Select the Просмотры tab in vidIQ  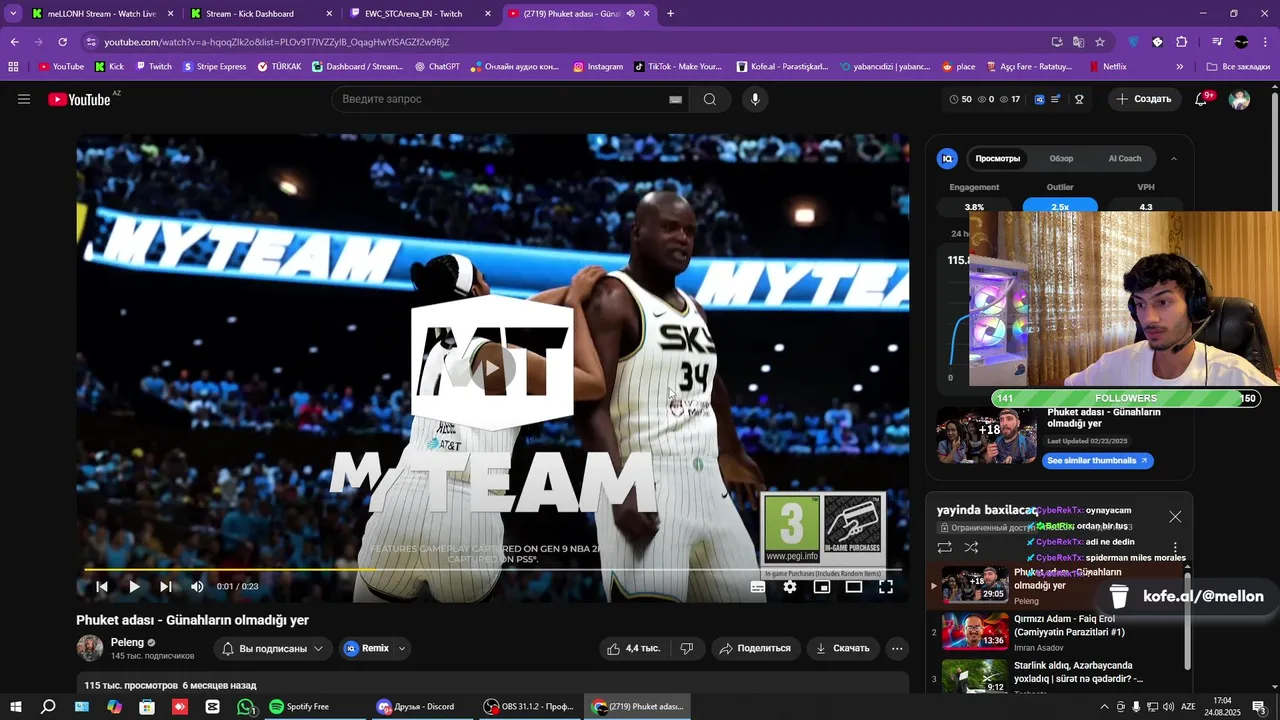pos(998,158)
